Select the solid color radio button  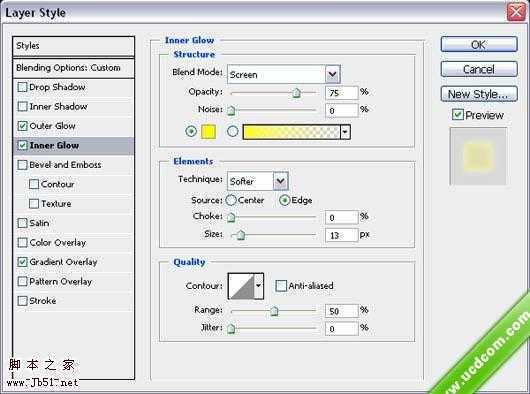pos(191,131)
